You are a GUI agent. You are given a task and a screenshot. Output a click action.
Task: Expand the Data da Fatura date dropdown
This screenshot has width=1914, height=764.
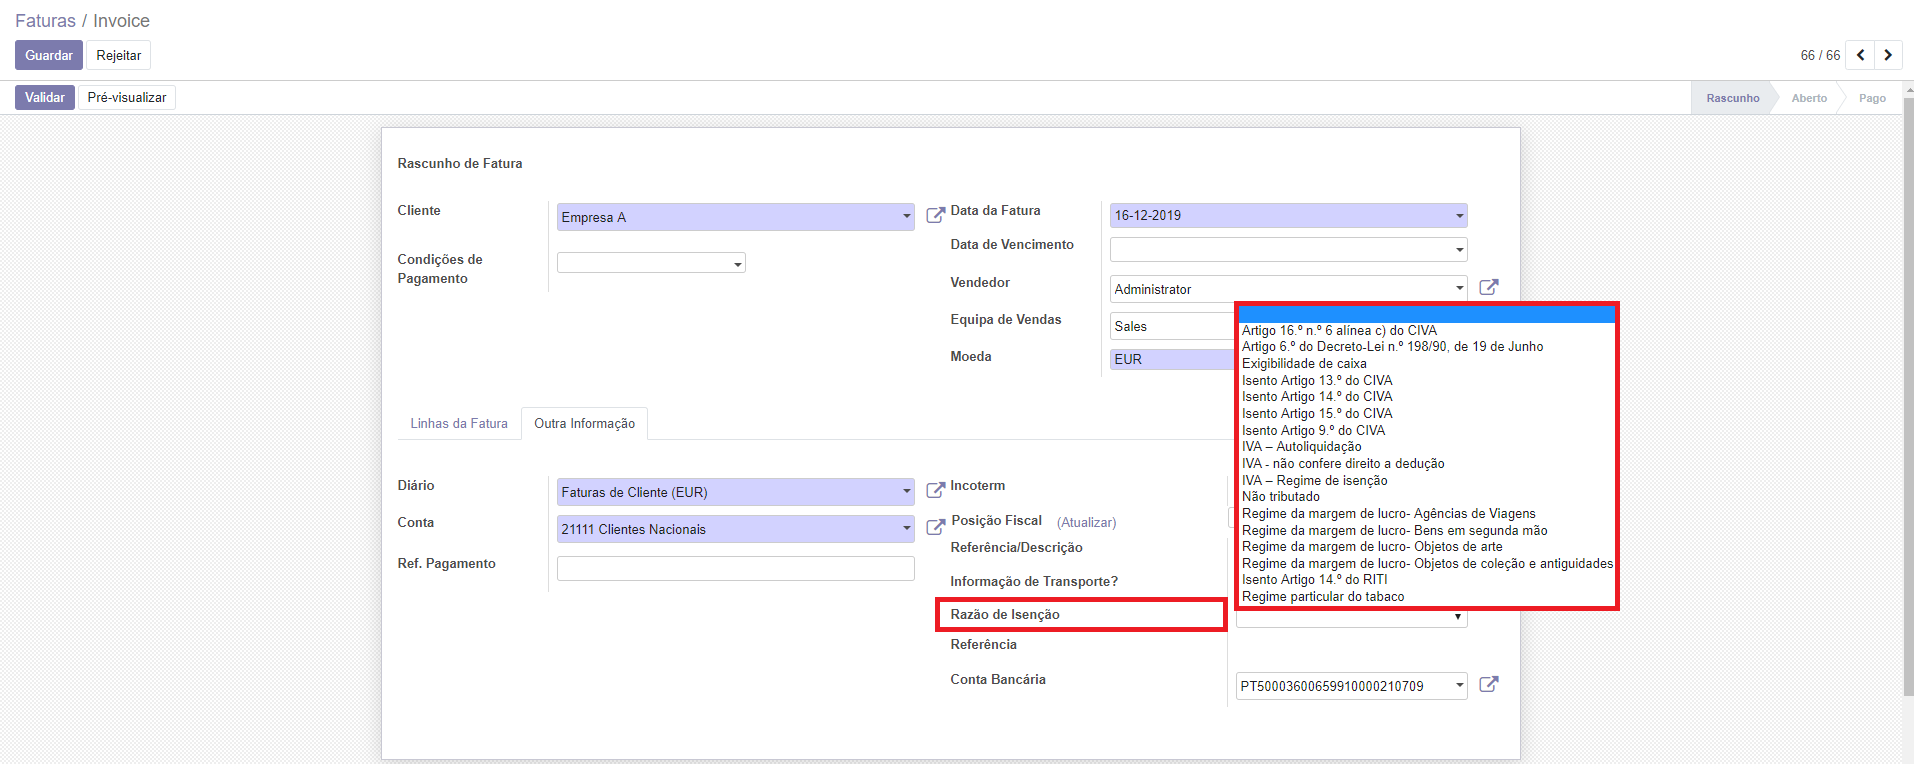pyautogui.click(x=1459, y=216)
